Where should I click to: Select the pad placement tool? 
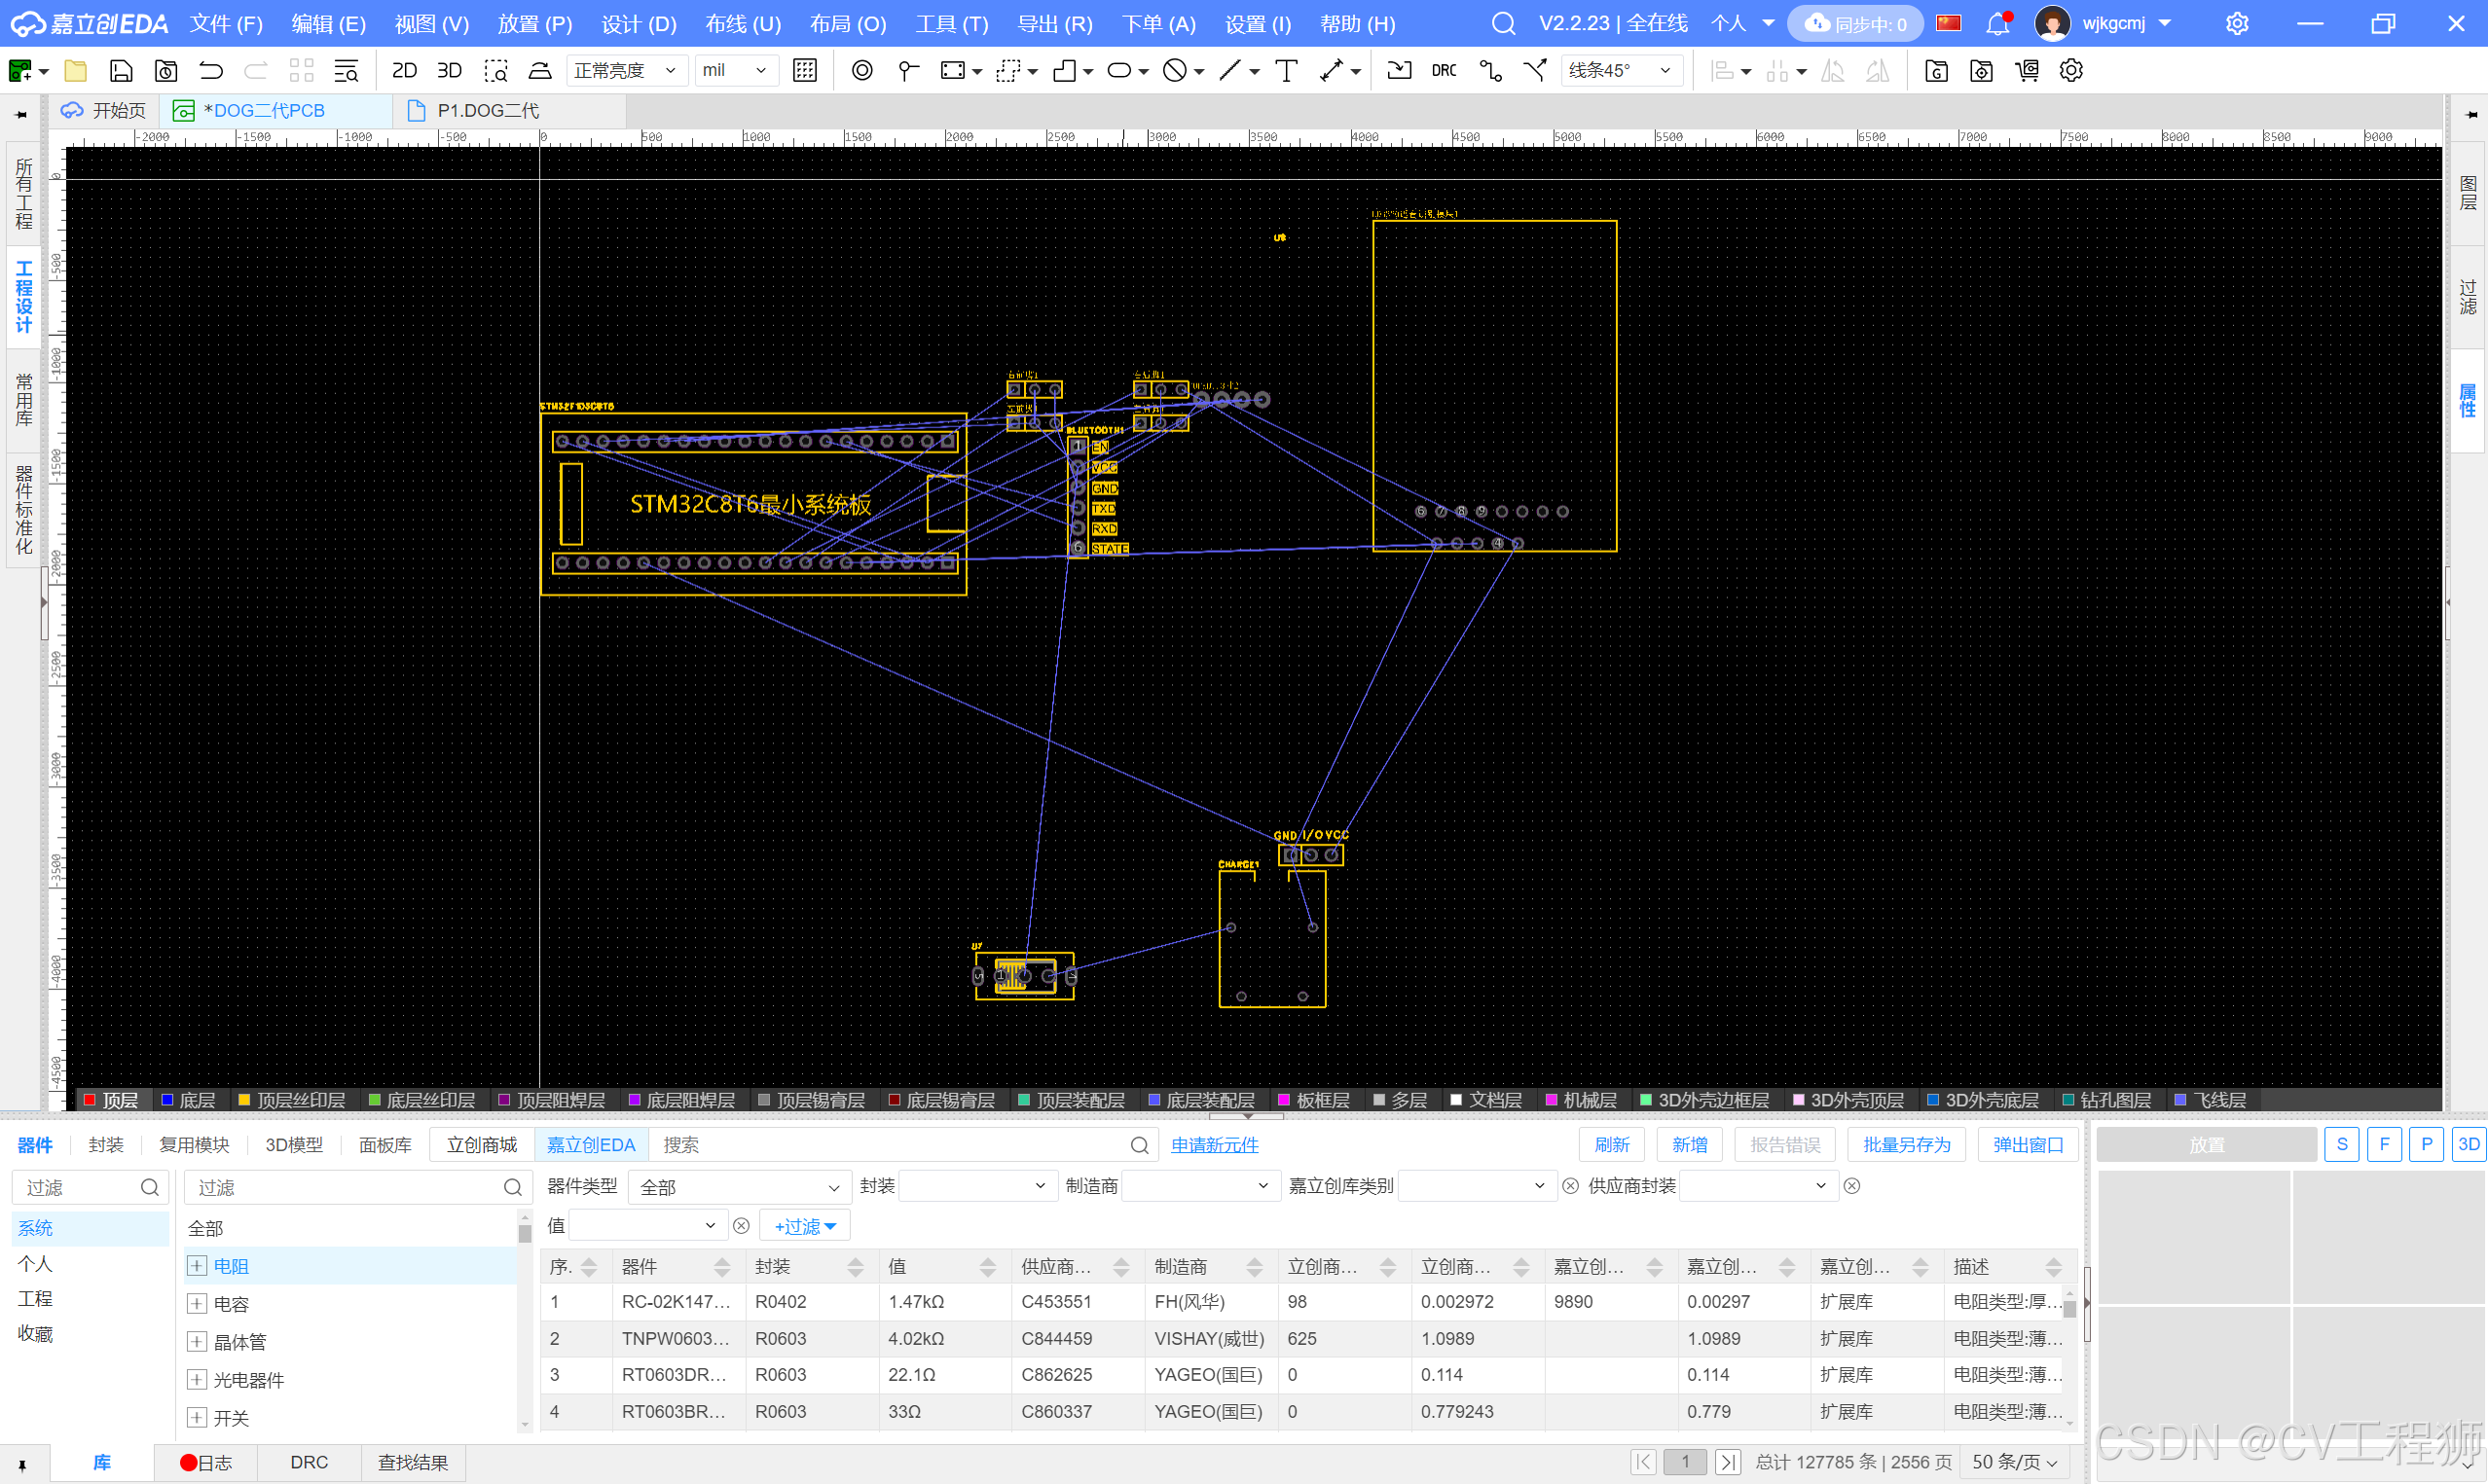[862, 70]
